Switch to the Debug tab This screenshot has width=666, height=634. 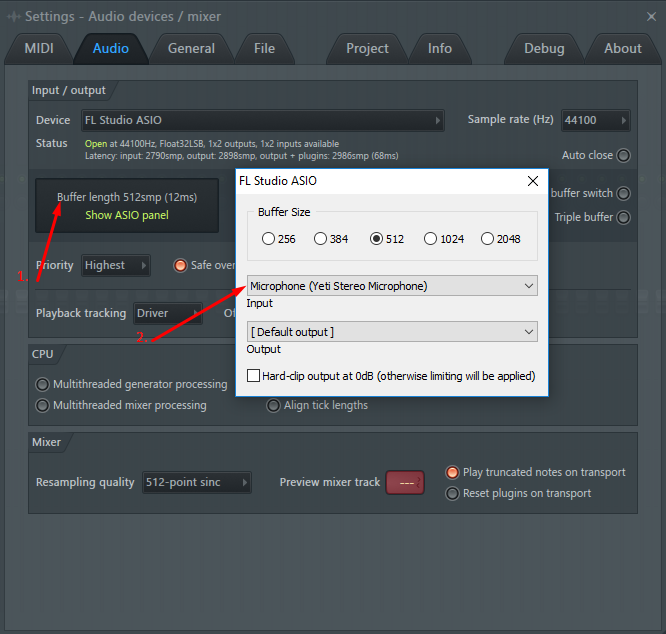coord(544,48)
